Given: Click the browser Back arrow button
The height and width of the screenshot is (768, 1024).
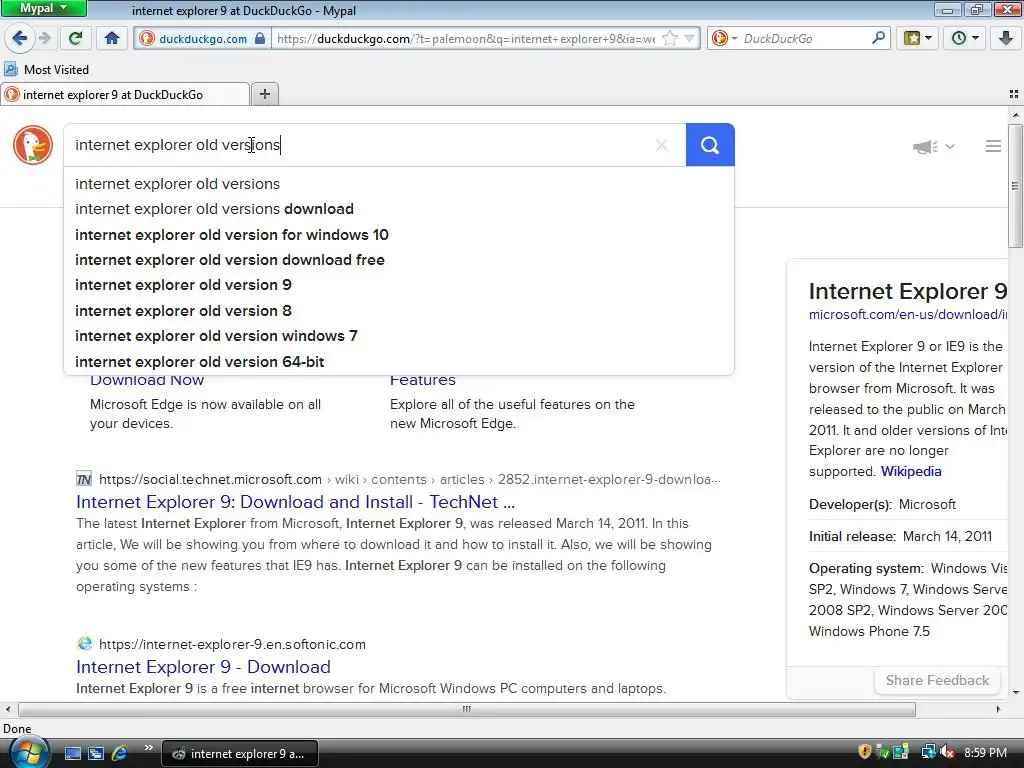Looking at the screenshot, I should point(20,39).
